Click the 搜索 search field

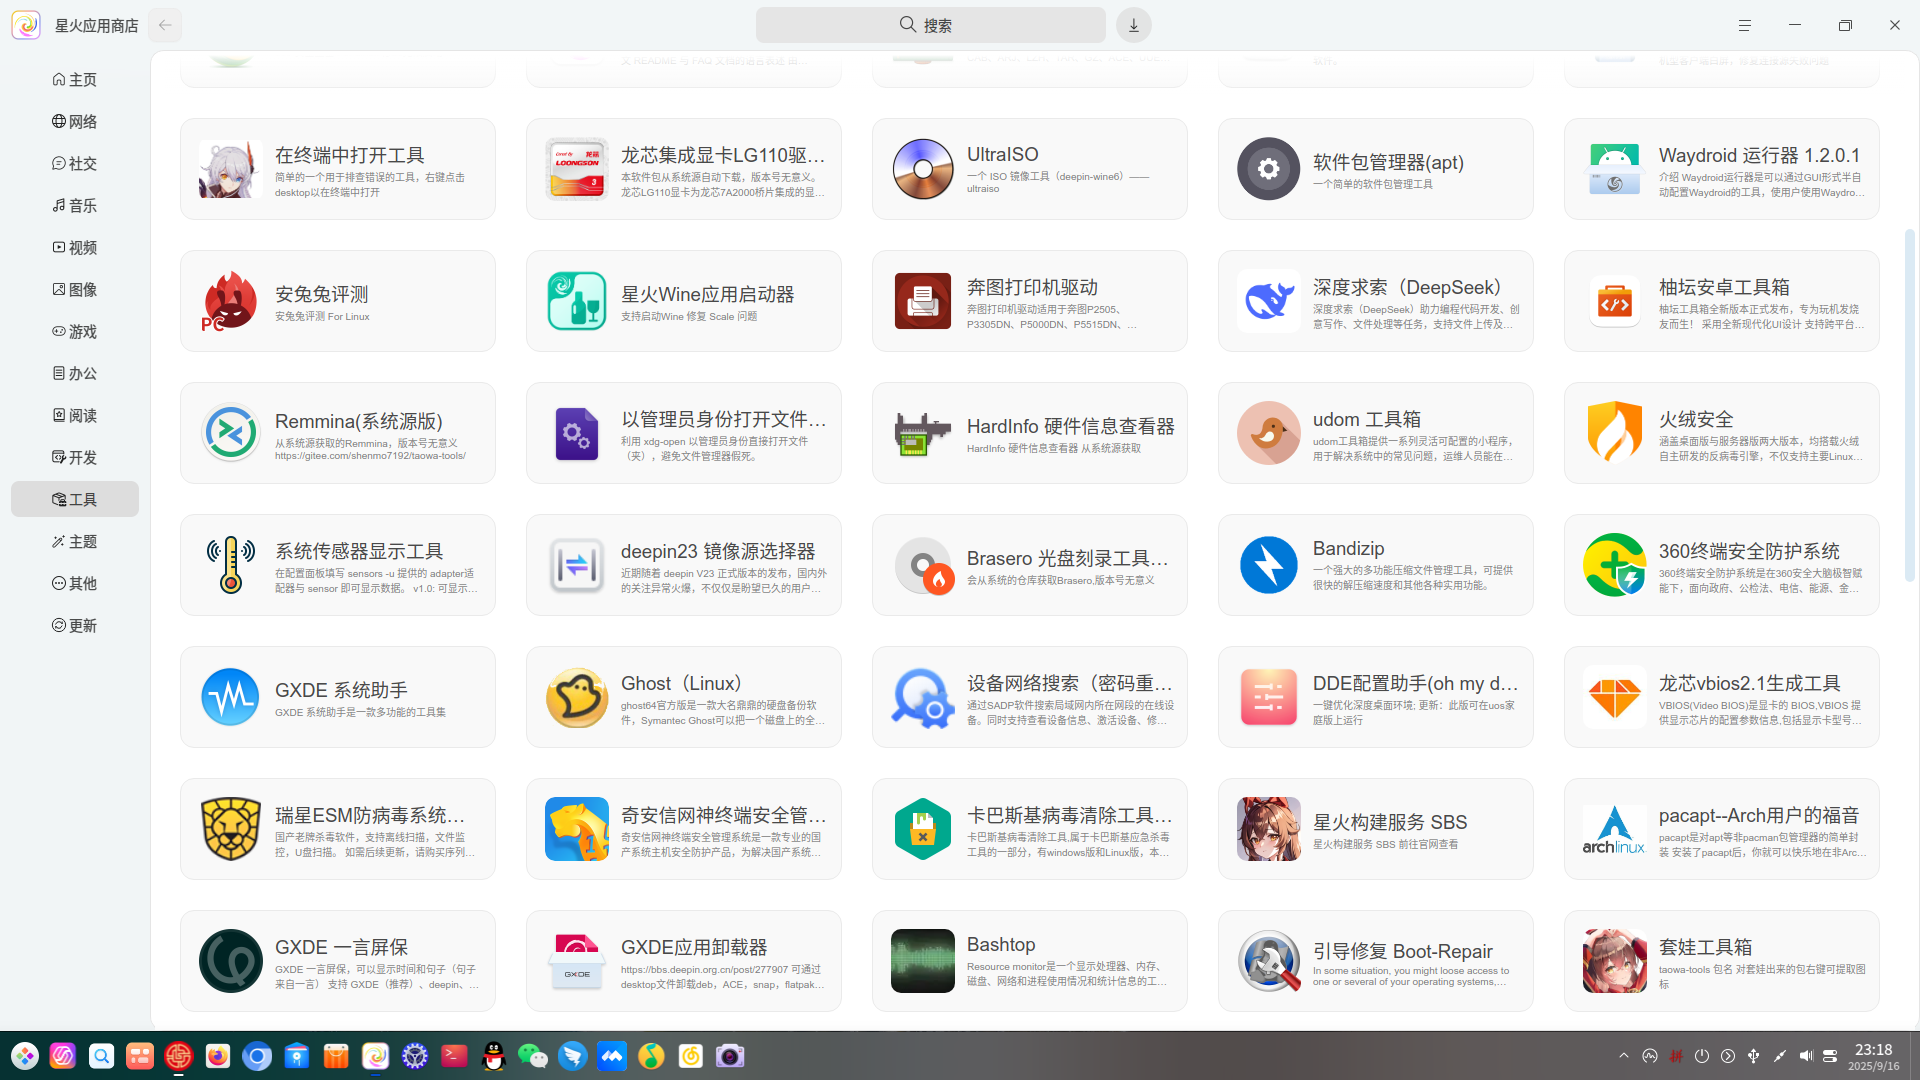(x=930, y=25)
